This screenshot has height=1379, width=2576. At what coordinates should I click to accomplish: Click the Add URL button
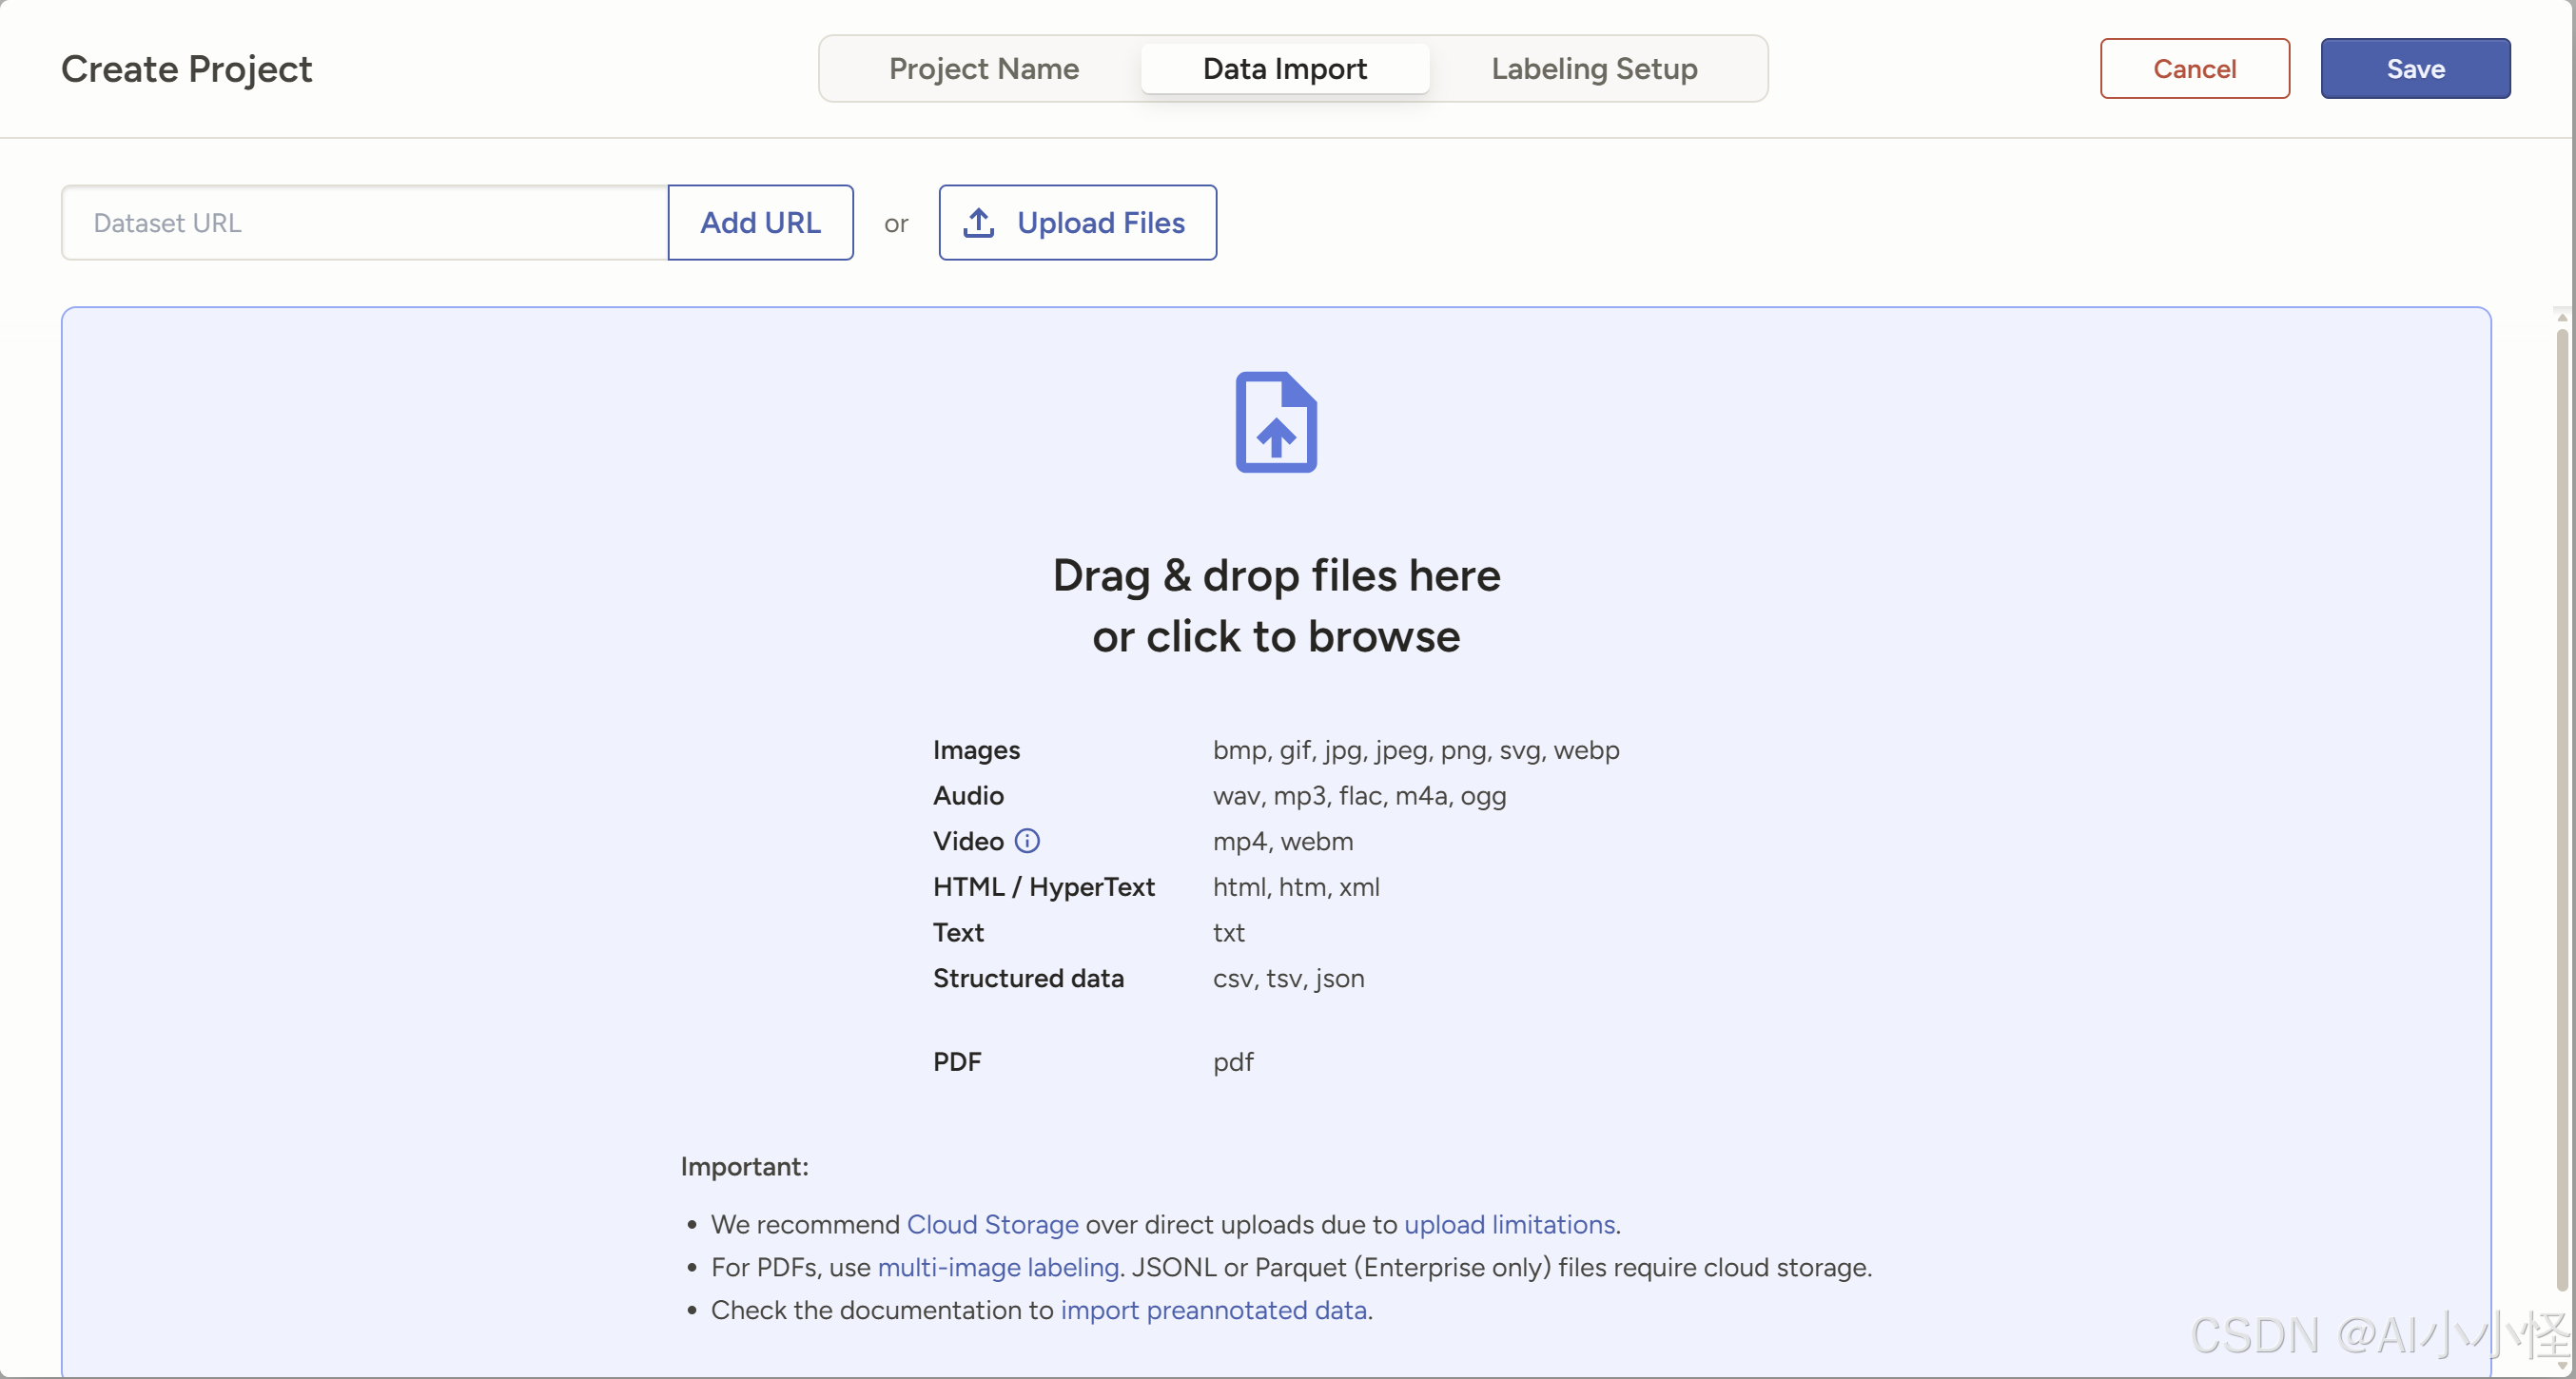[759, 222]
